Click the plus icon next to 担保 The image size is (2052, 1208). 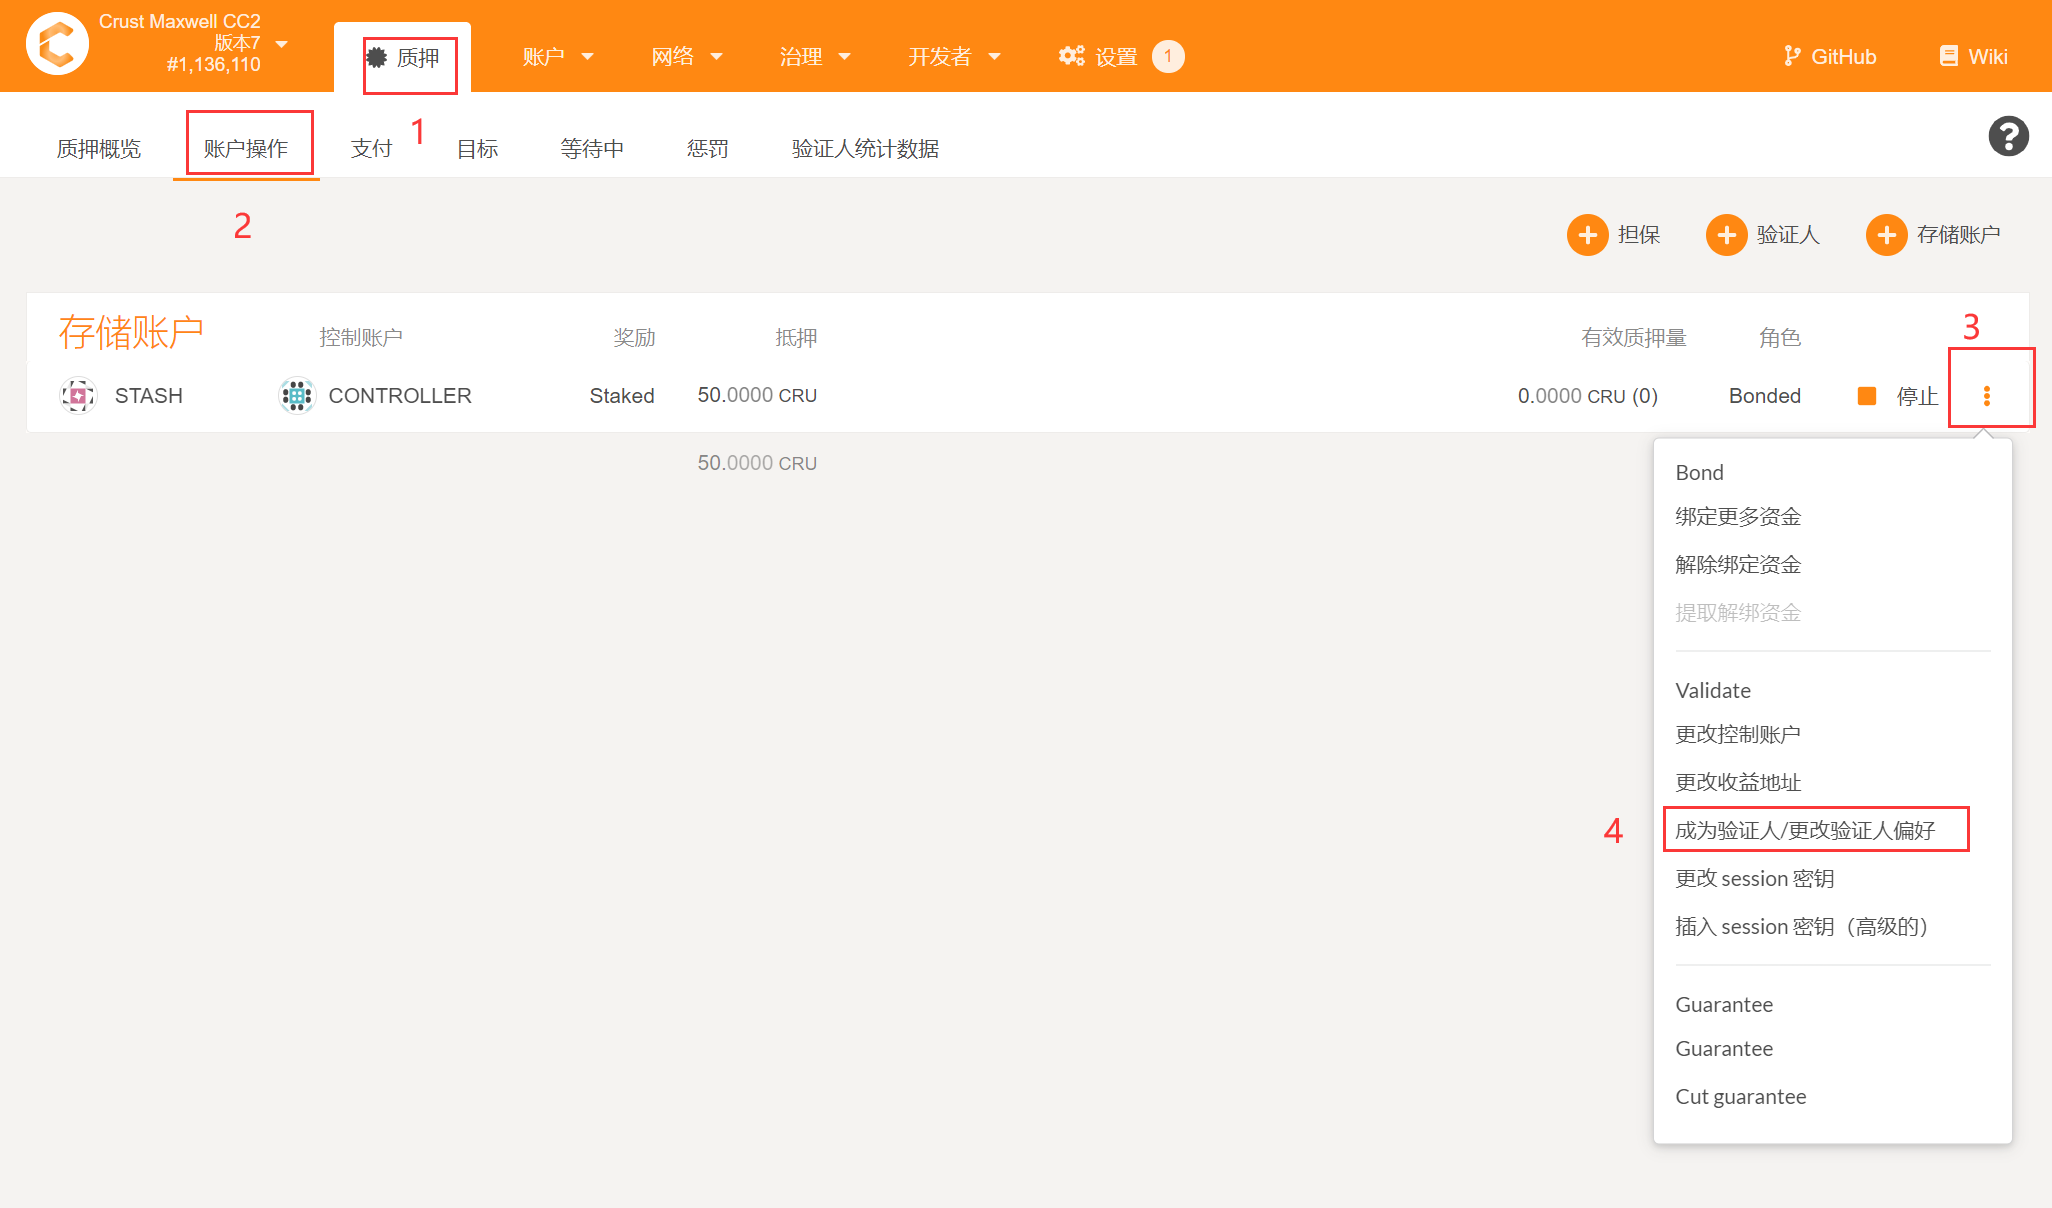click(x=1587, y=235)
